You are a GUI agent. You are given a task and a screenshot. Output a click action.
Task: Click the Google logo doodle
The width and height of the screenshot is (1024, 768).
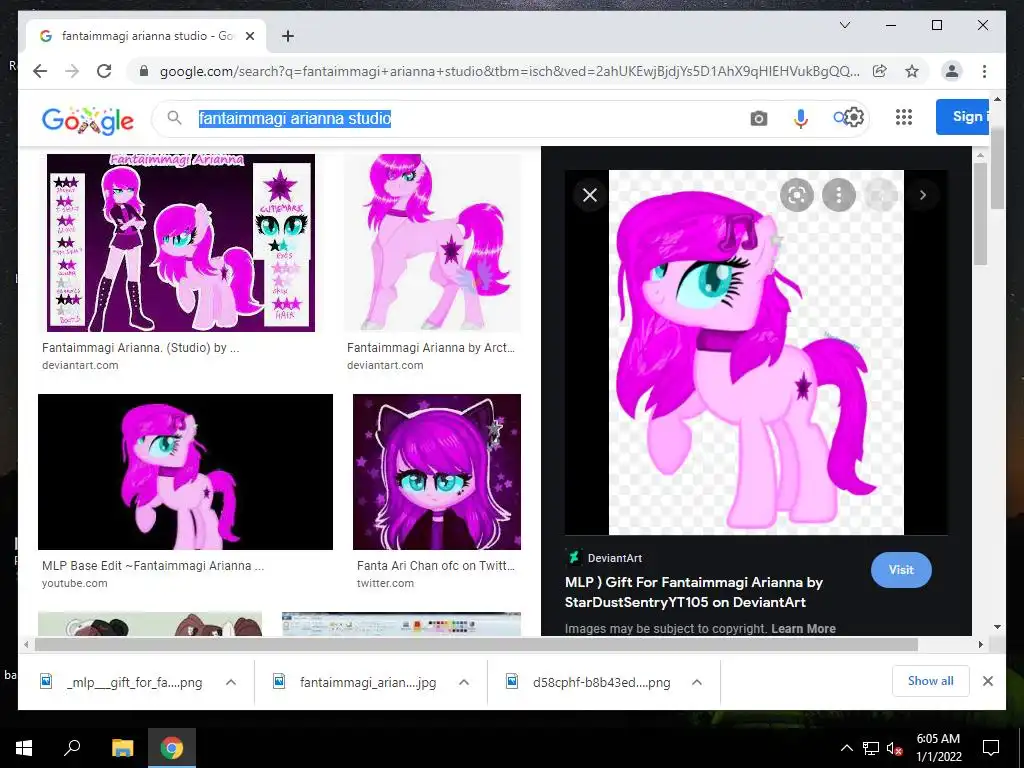pyautogui.click(x=88, y=119)
